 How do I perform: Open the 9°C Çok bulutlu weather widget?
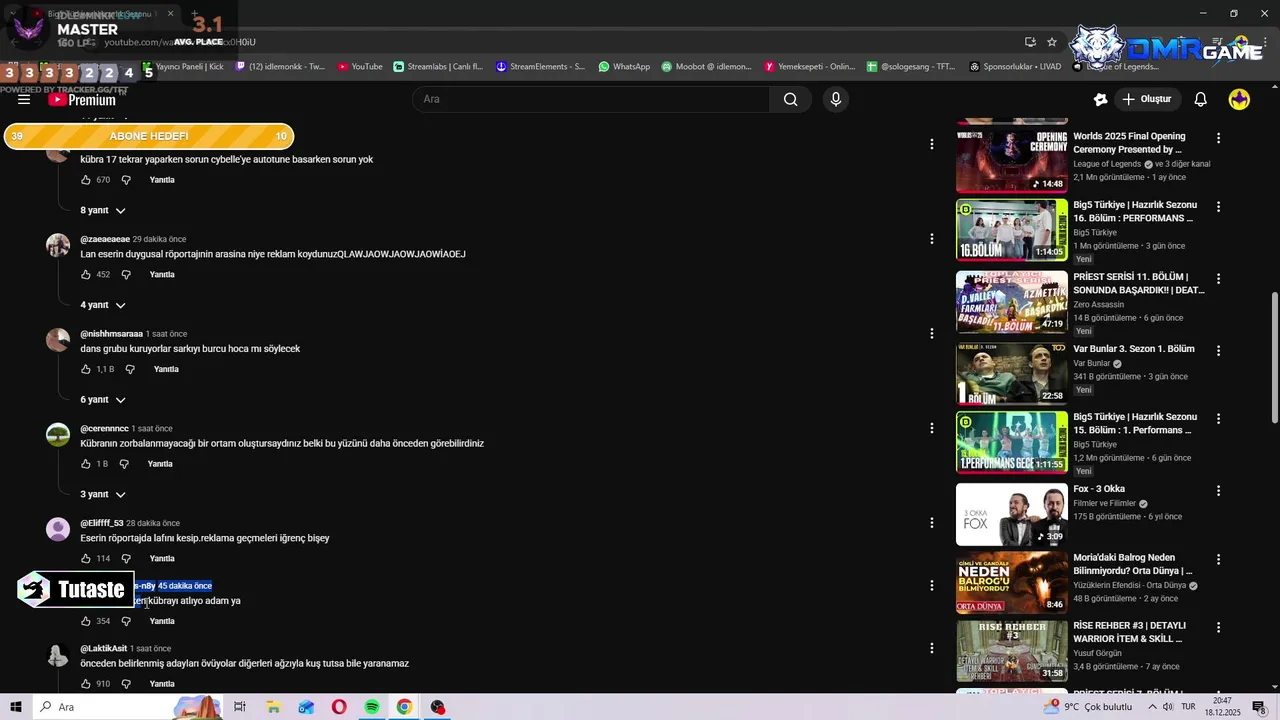[x=1088, y=707]
